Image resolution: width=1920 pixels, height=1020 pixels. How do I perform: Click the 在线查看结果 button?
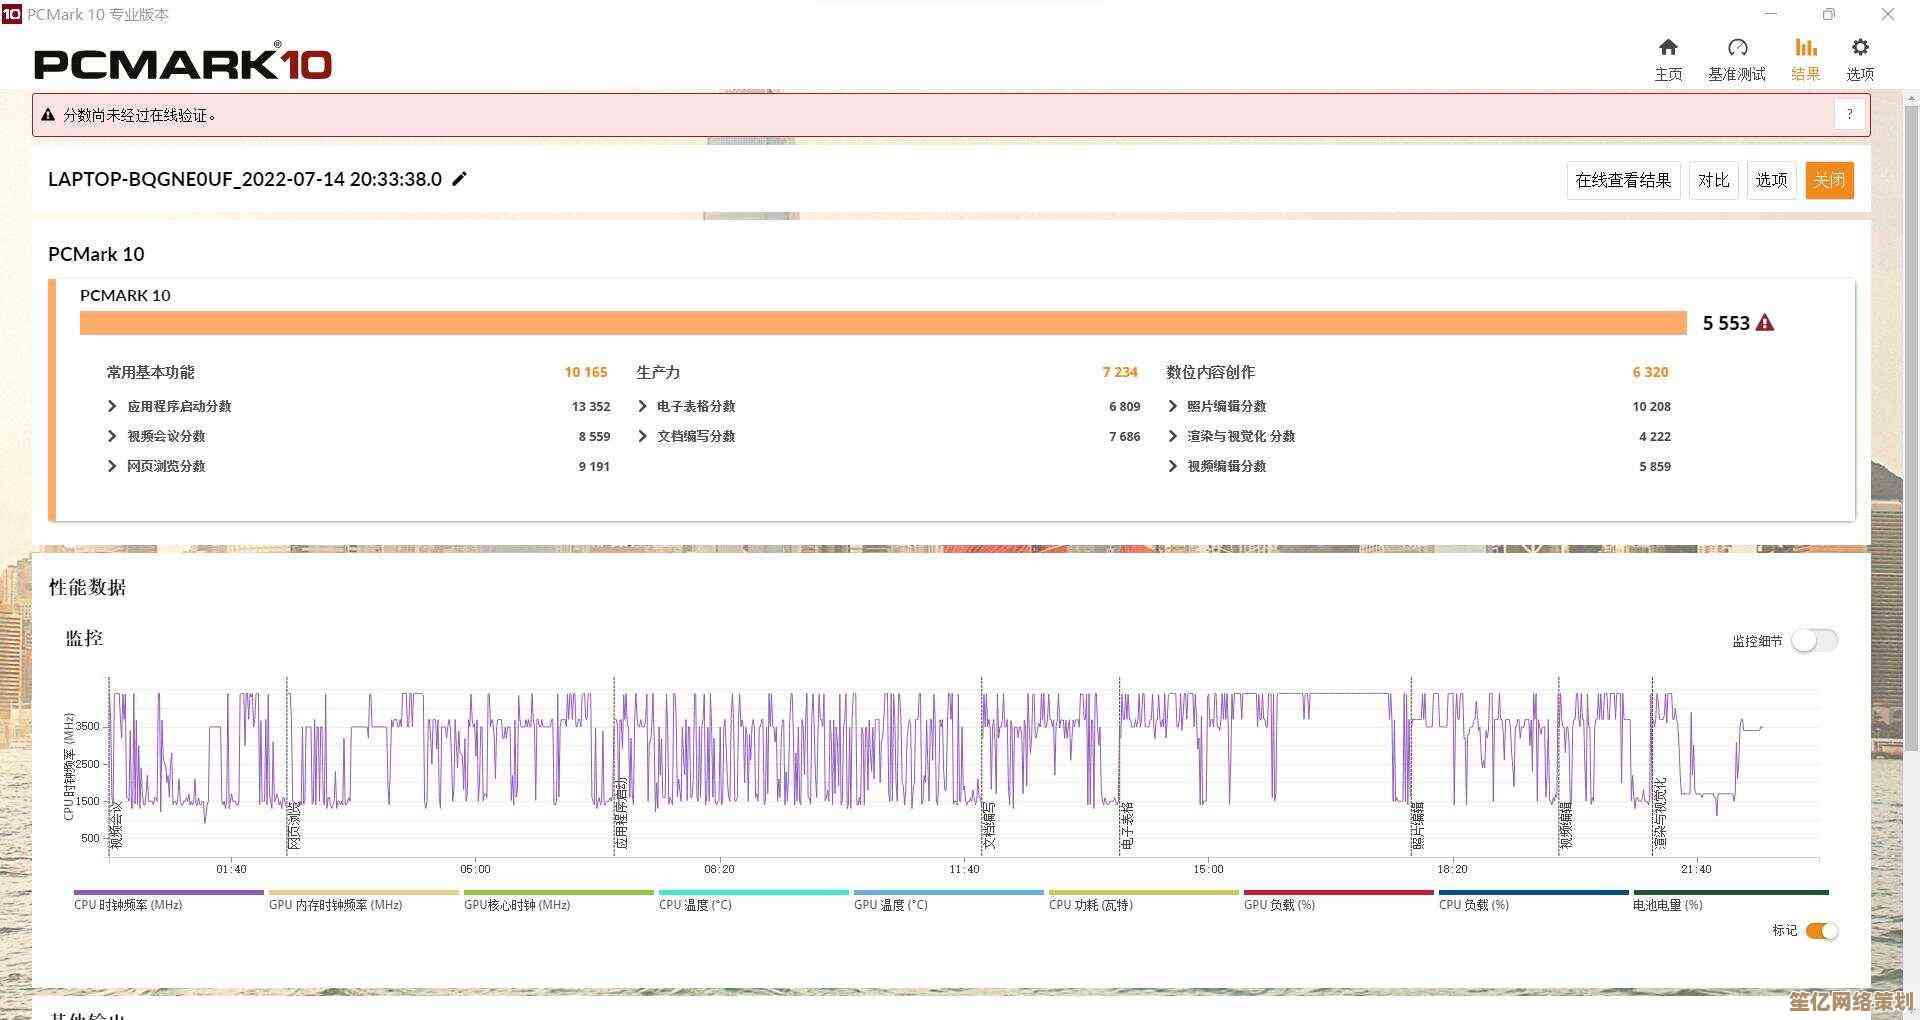(x=1622, y=180)
